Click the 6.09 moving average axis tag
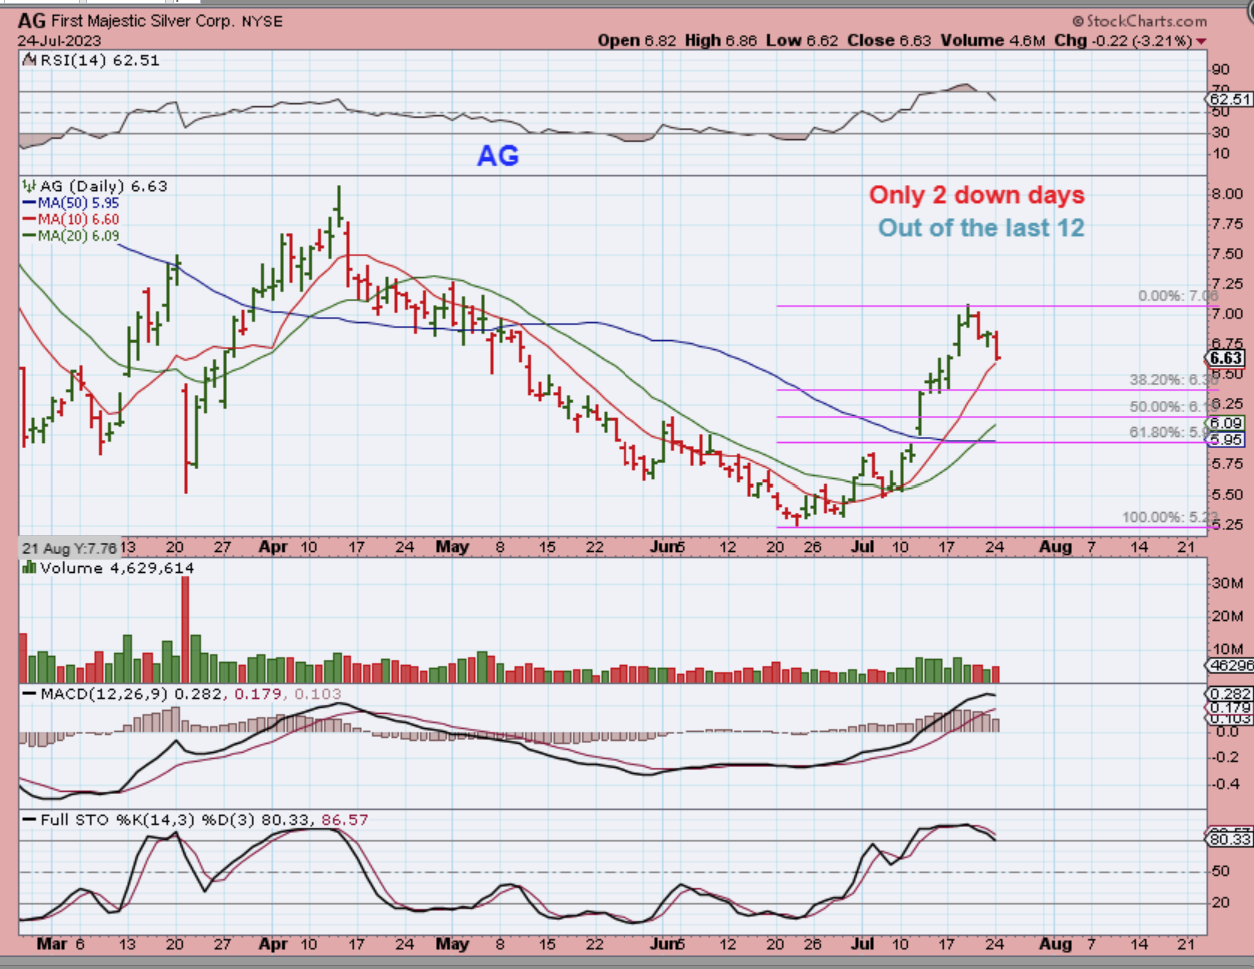 pyautogui.click(x=1226, y=424)
